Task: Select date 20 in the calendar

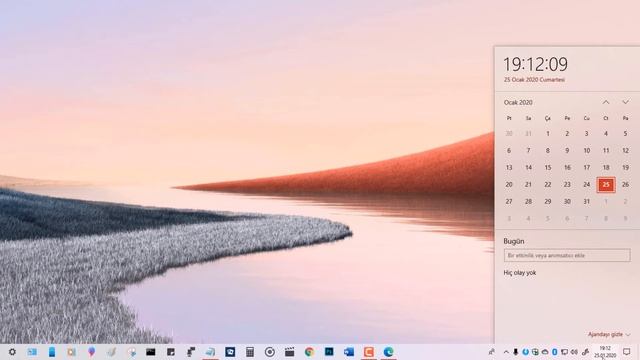Action: coord(509,184)
